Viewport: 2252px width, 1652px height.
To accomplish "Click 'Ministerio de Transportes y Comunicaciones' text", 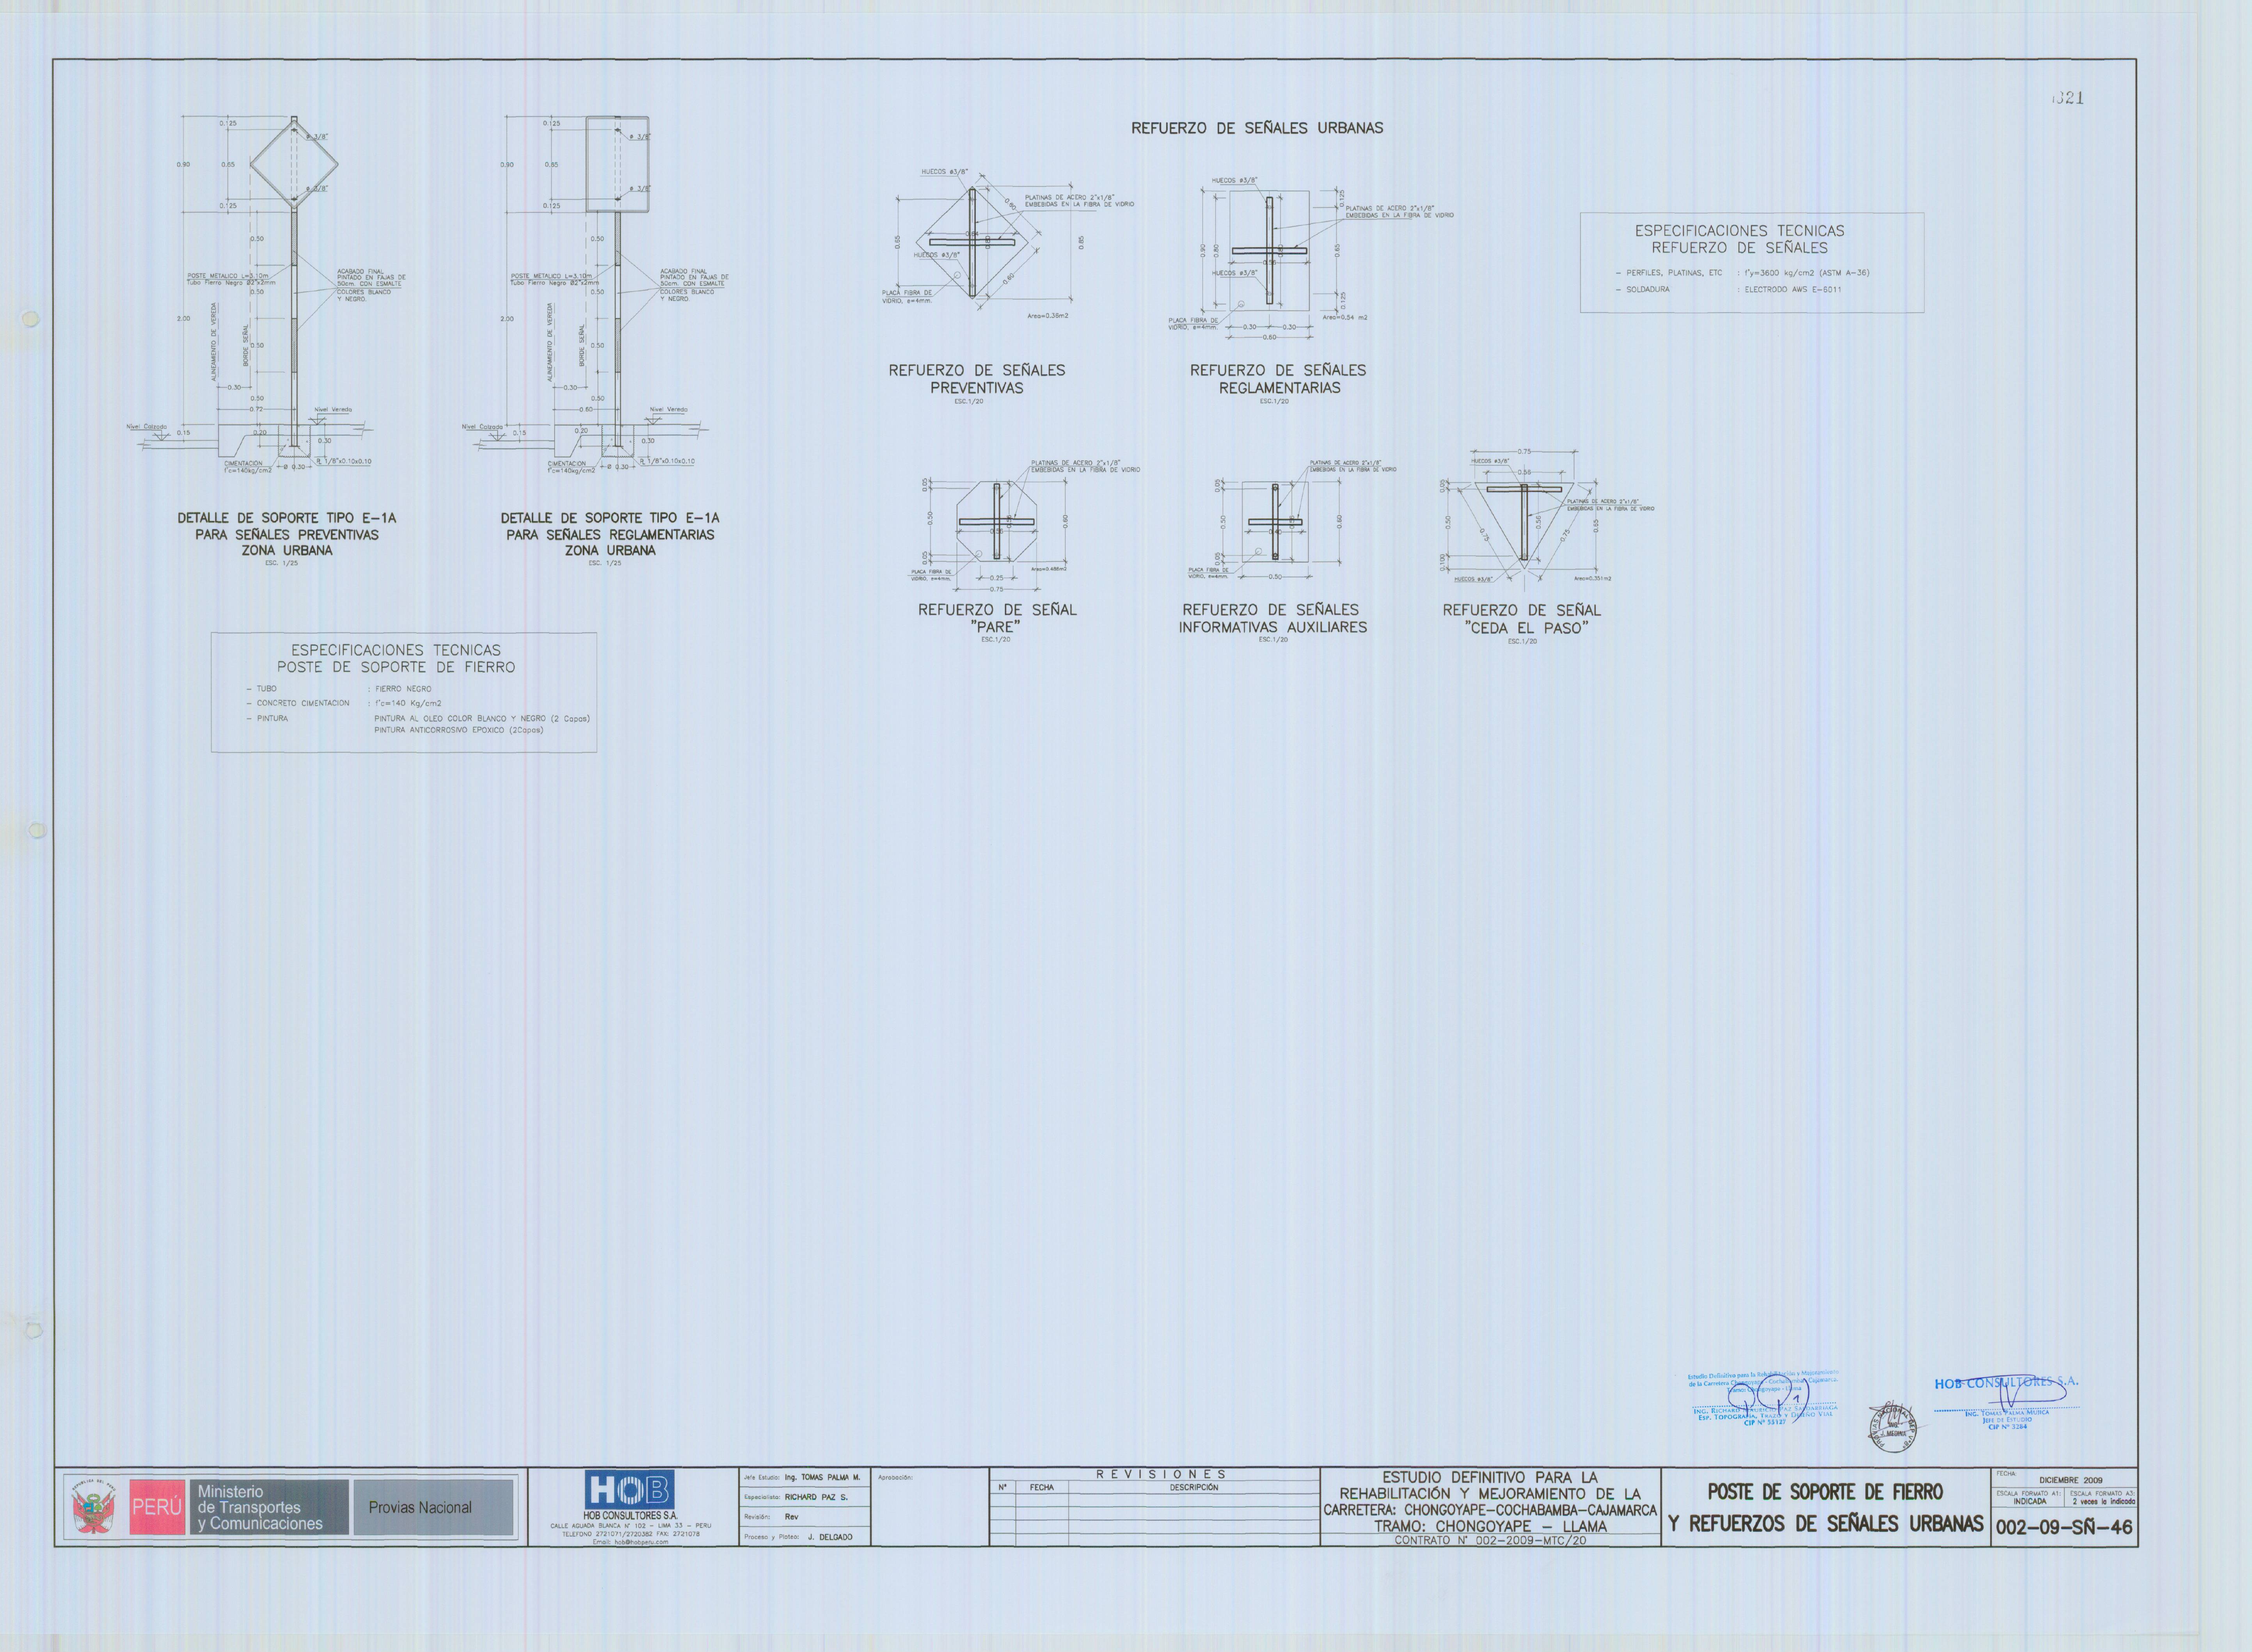I will click(260, 1507).
